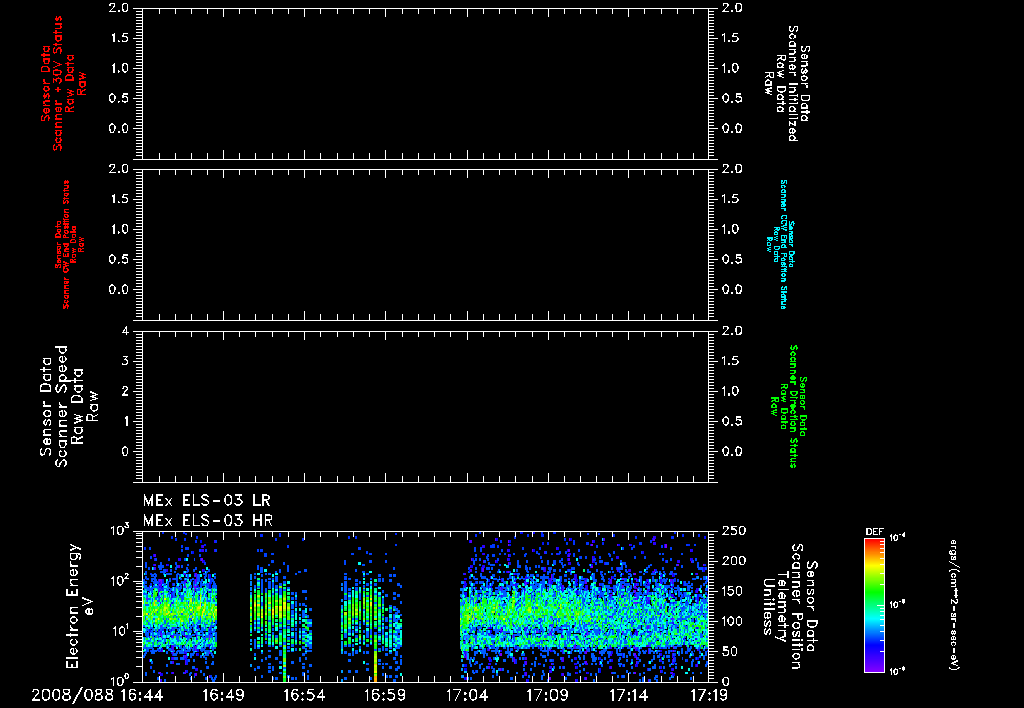Image resolution: width=1024 pixels, height=708 pixels.
Task: Click the red Scanner CW End Position Status label
Action: click(70, 244)
